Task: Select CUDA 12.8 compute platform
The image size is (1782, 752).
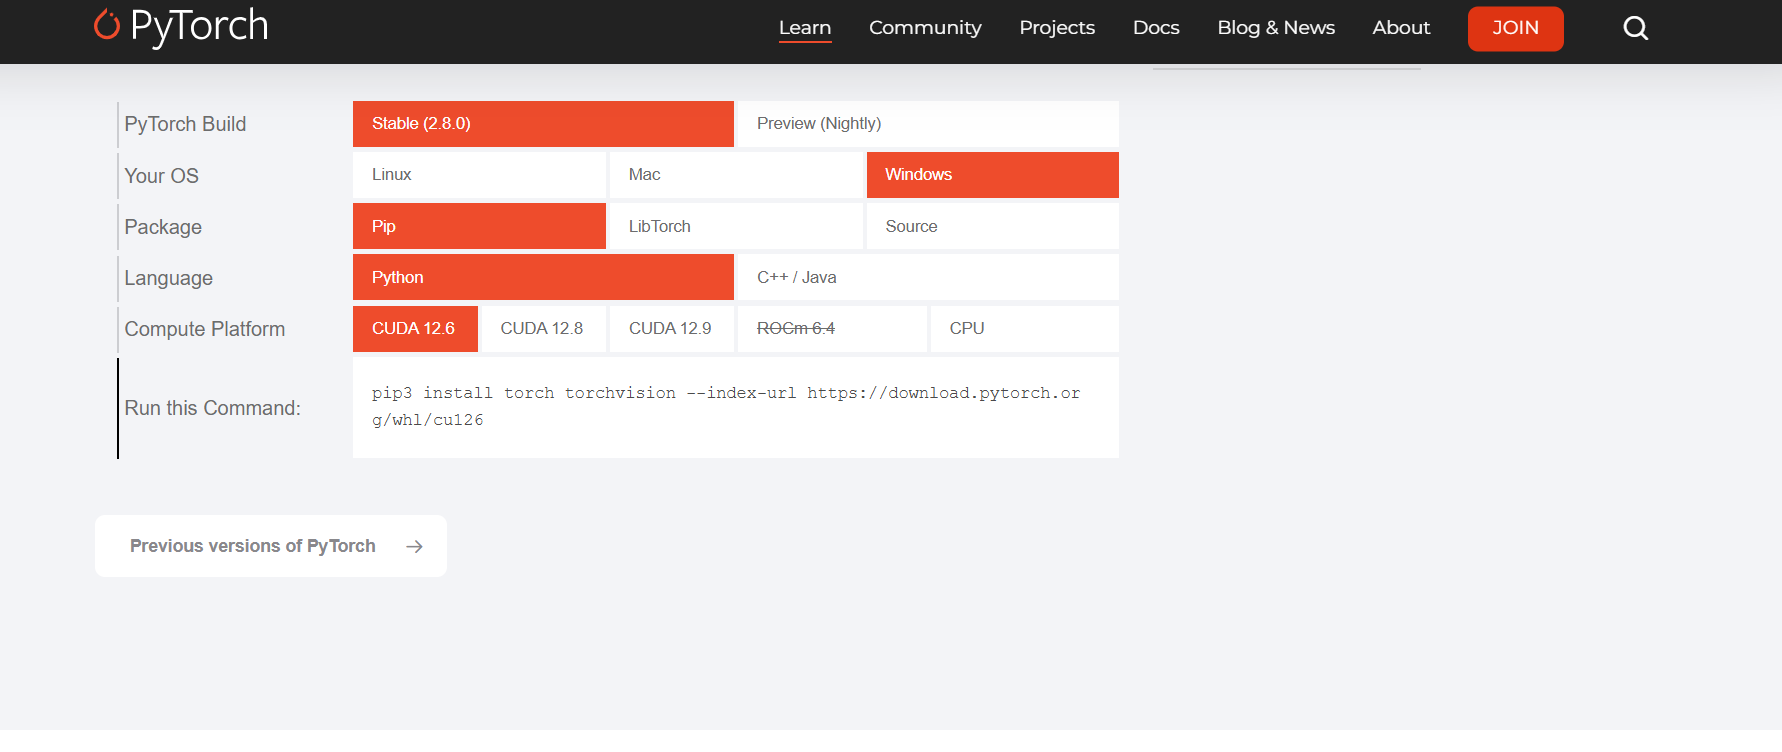Action: [542, 329]
